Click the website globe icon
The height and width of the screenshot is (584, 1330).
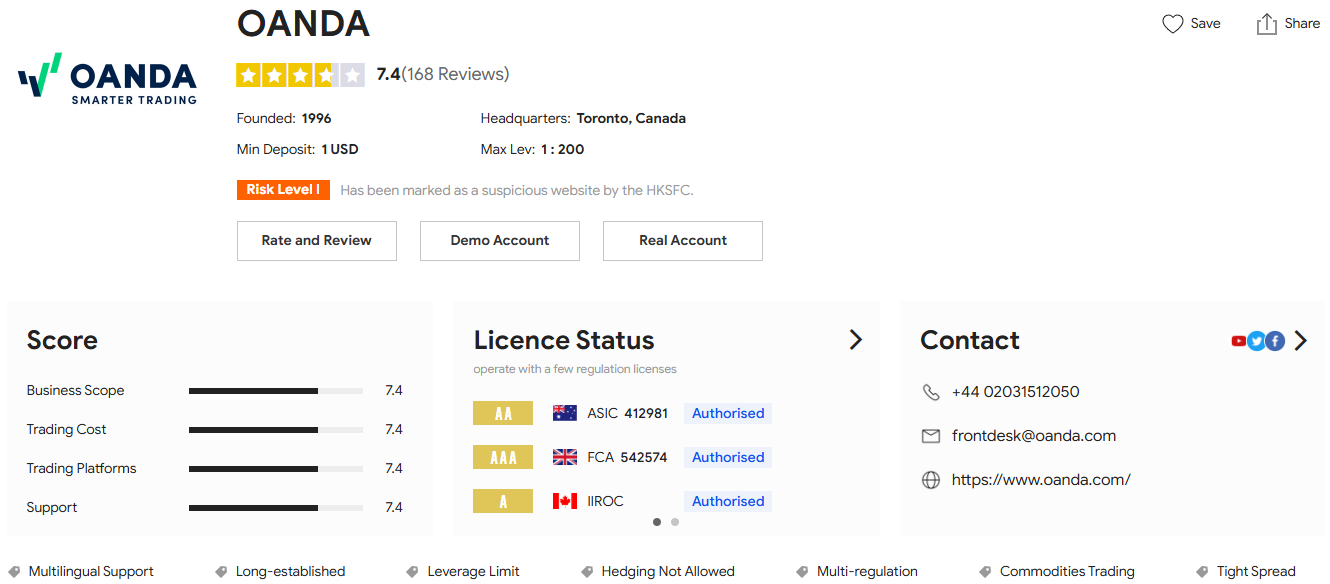coord(931,480)
